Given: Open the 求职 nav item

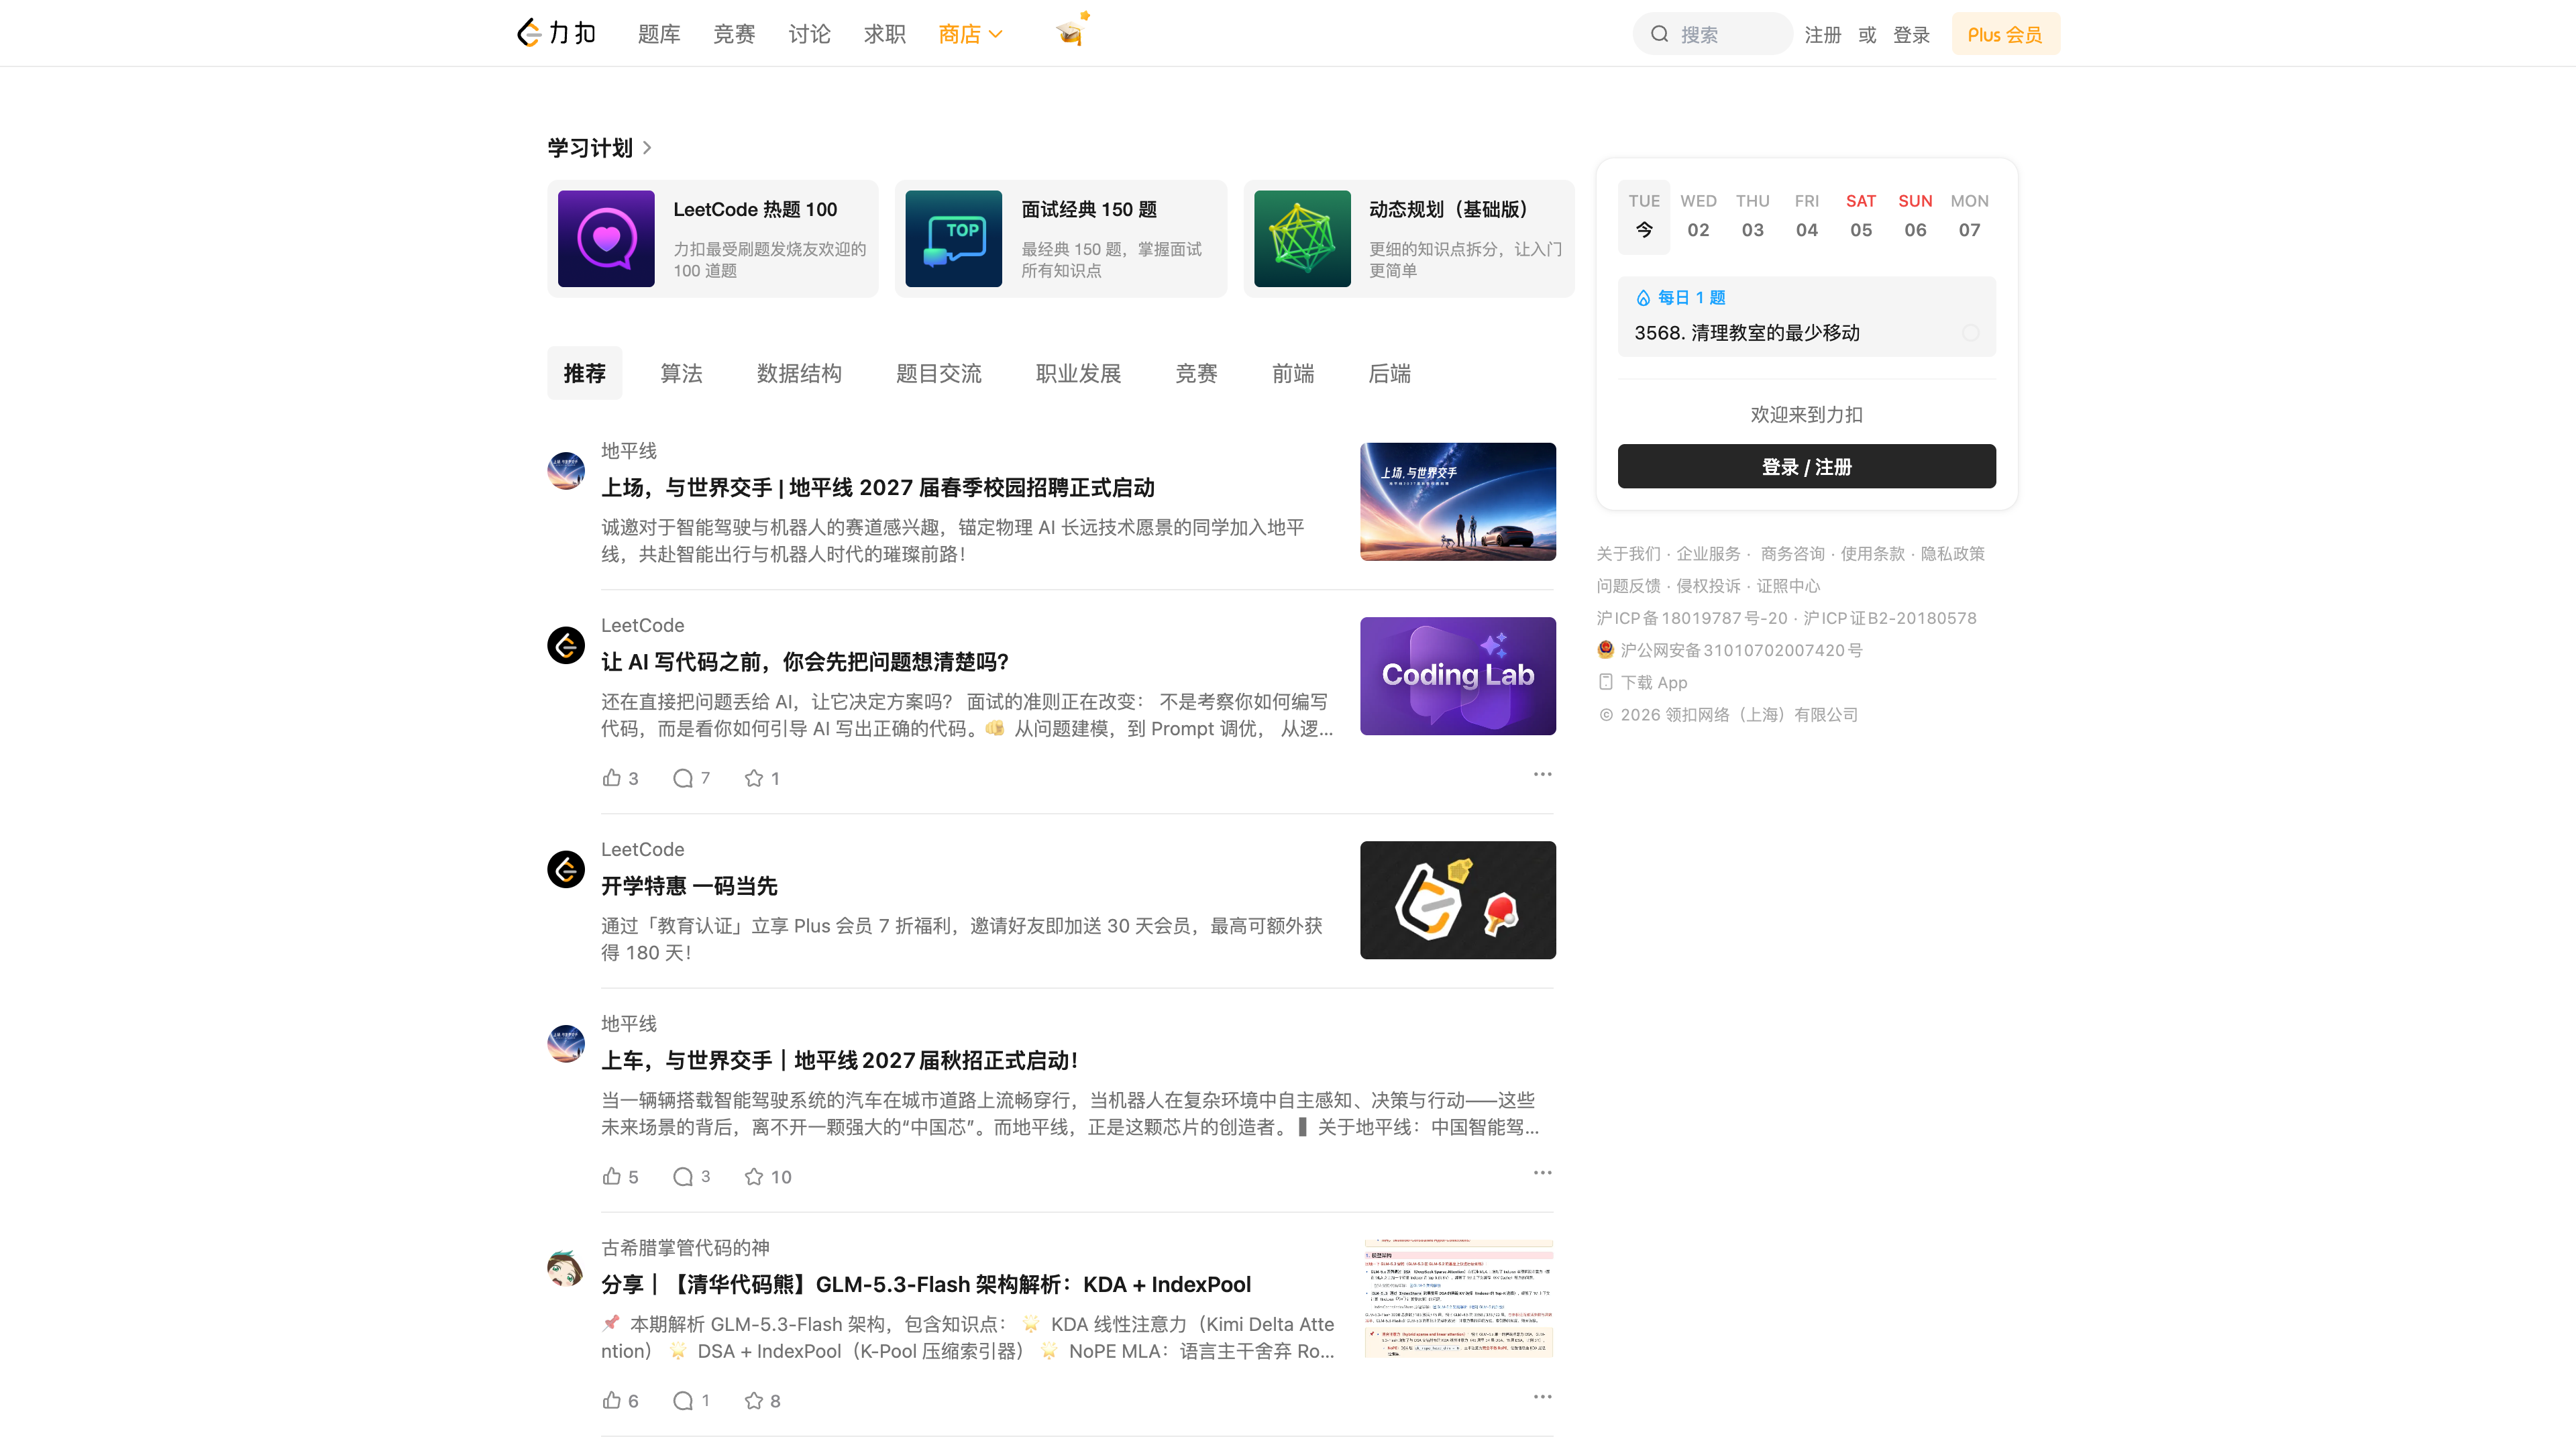Looking at the screenshot, I should pyautogui.click(x=884, y=34).
